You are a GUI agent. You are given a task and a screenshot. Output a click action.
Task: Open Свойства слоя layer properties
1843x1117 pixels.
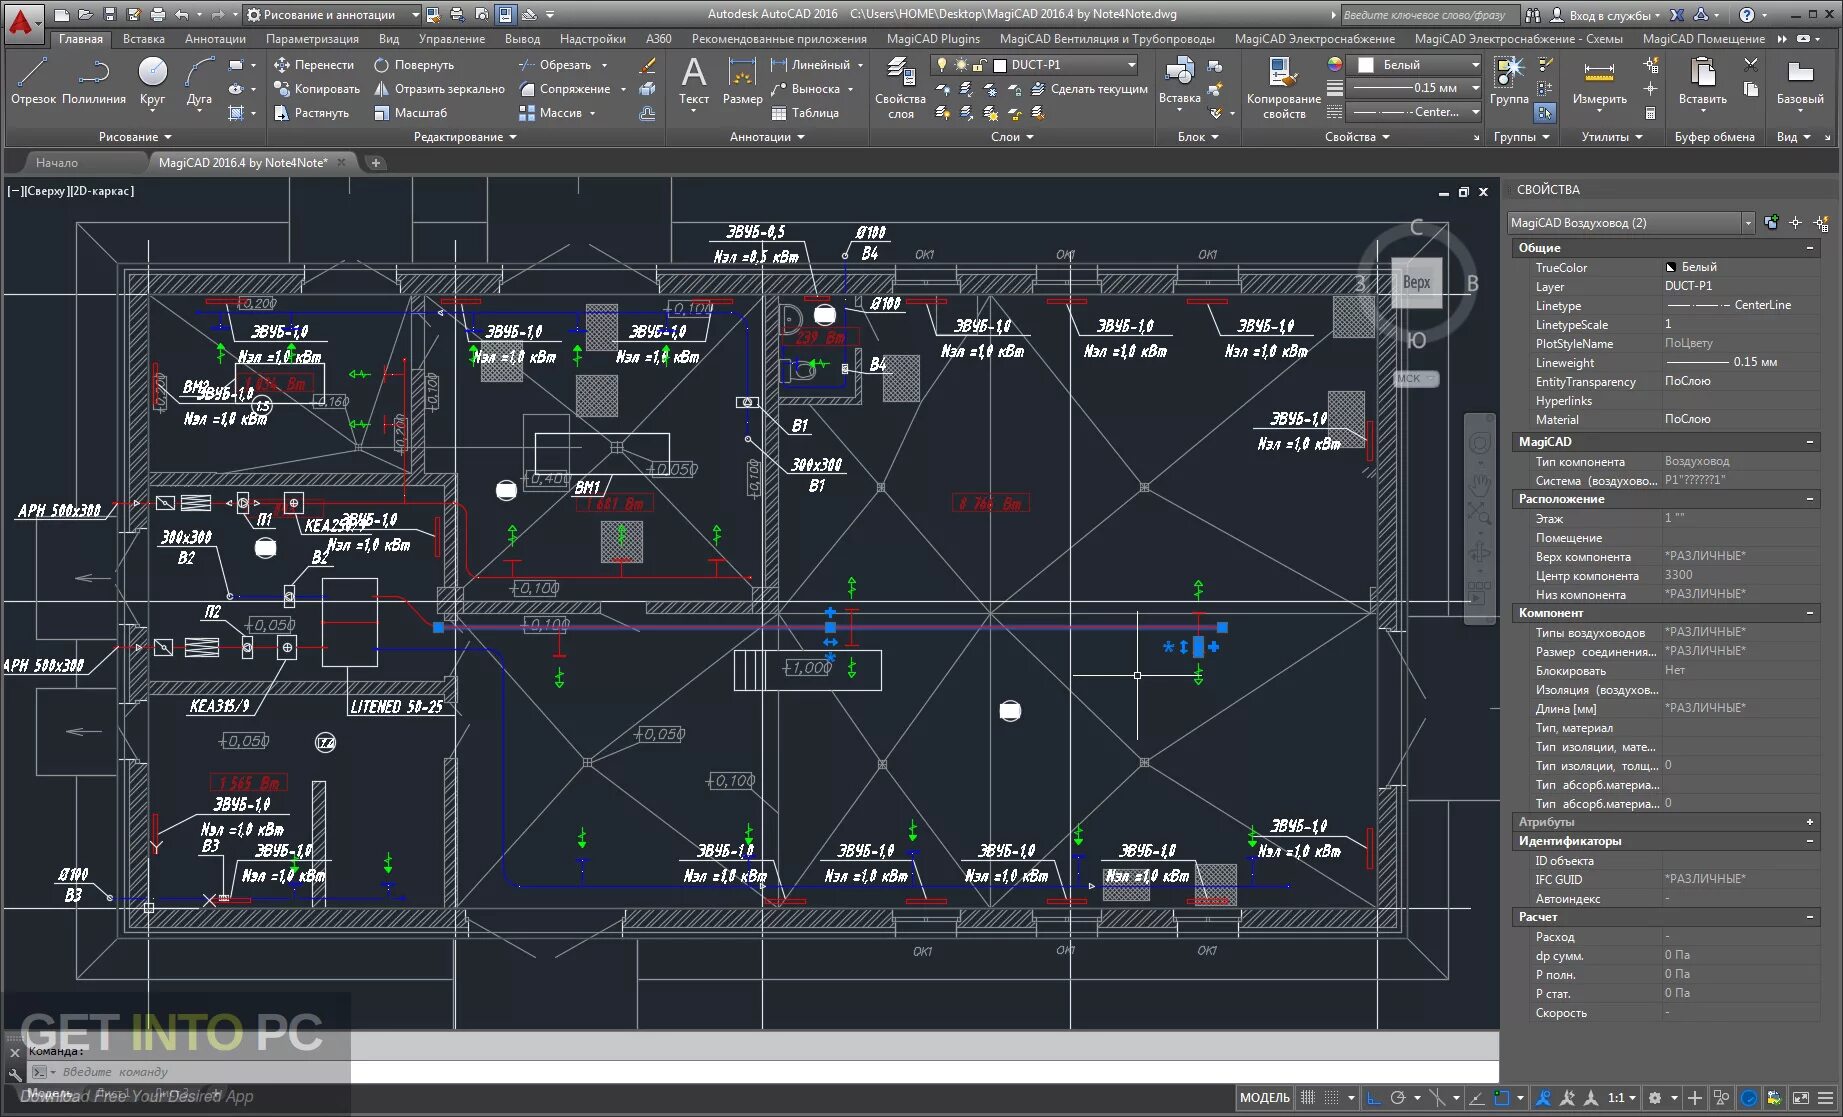tap(900, 88)
